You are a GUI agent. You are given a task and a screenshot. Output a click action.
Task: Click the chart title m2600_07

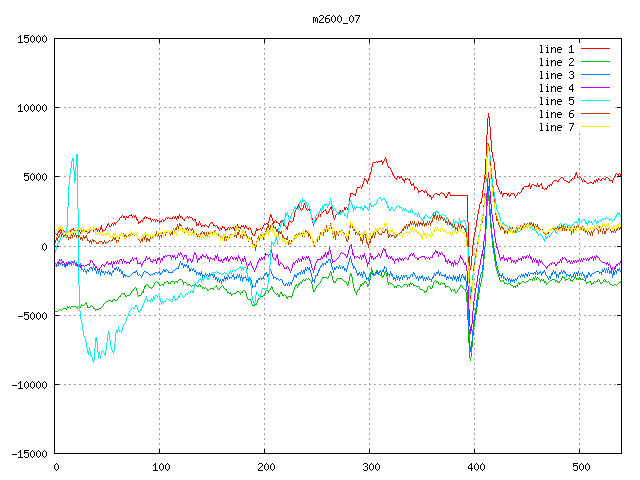338,18
